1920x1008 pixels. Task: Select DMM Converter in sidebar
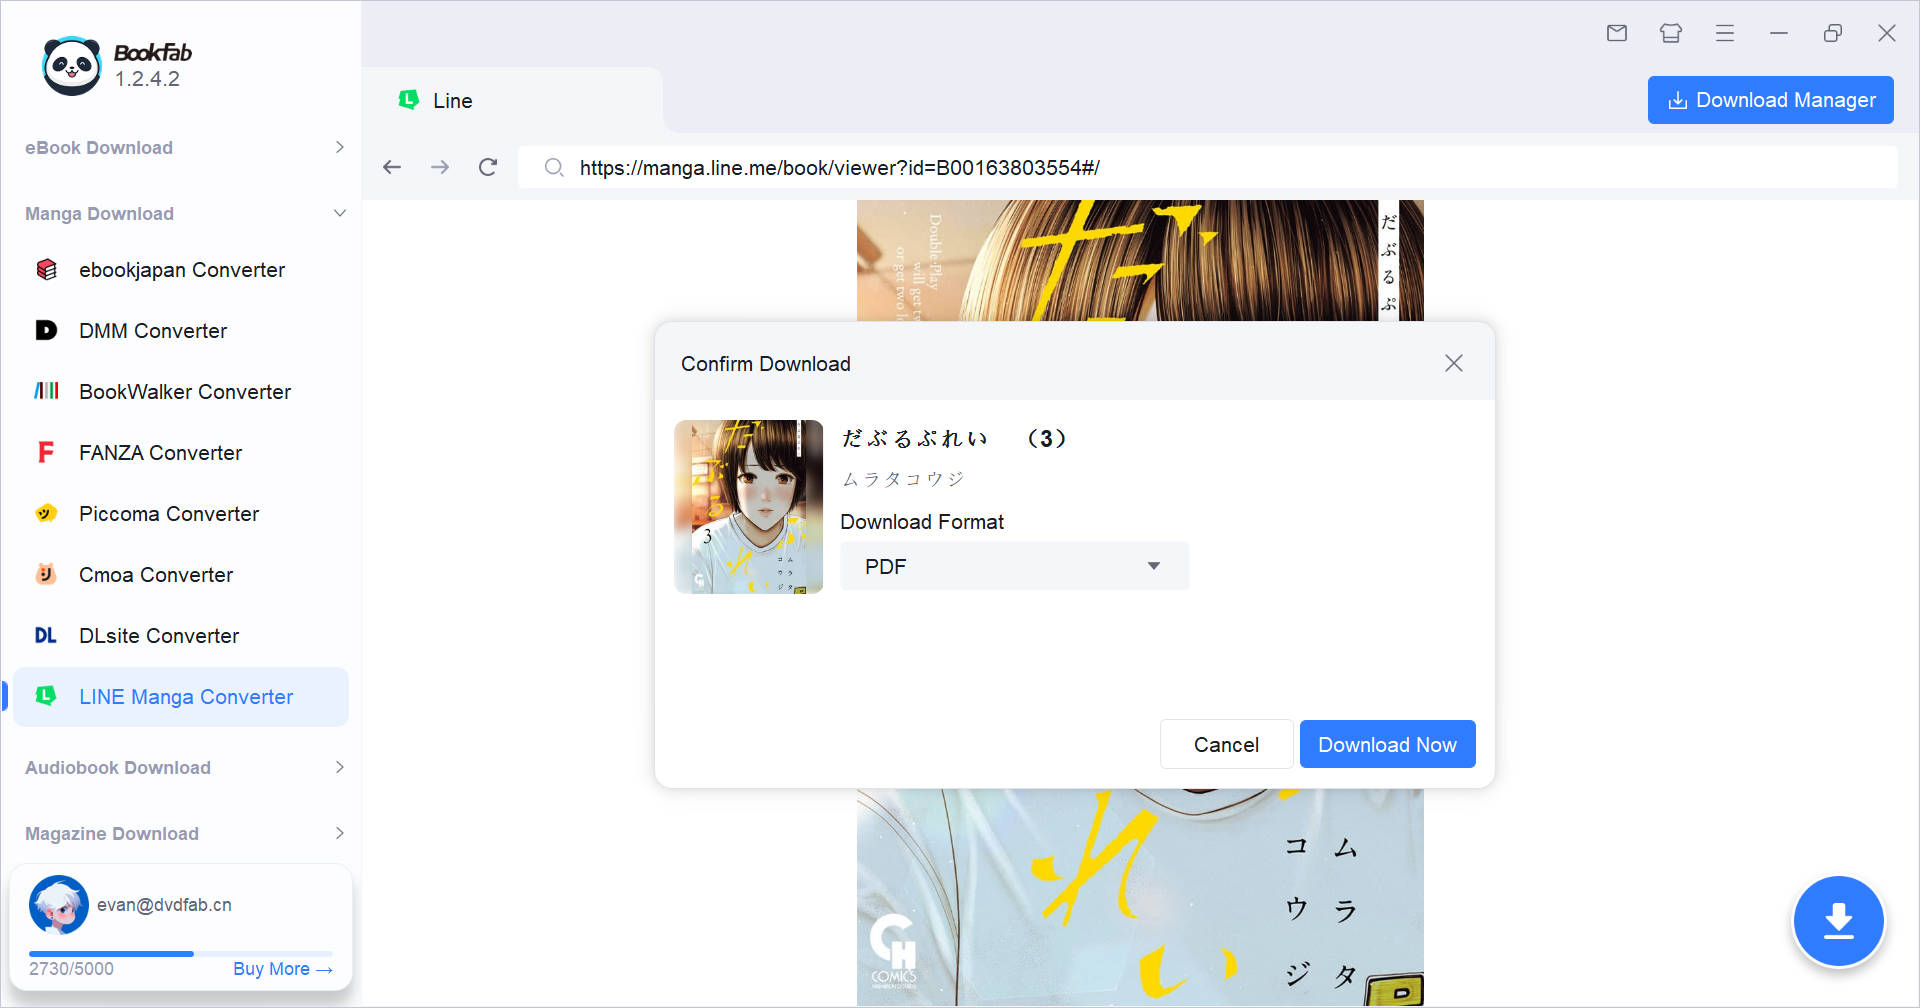click(181, 331)
